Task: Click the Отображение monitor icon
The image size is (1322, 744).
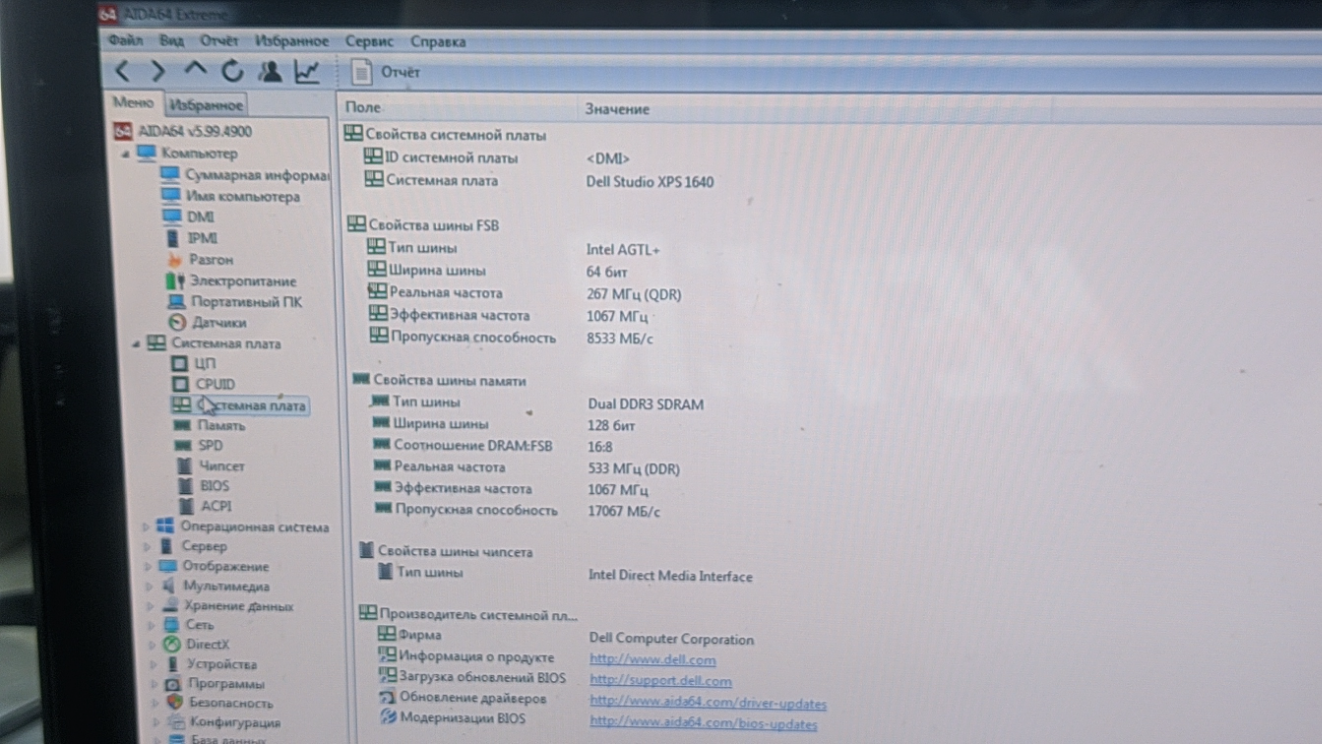Action: point(167,566)
